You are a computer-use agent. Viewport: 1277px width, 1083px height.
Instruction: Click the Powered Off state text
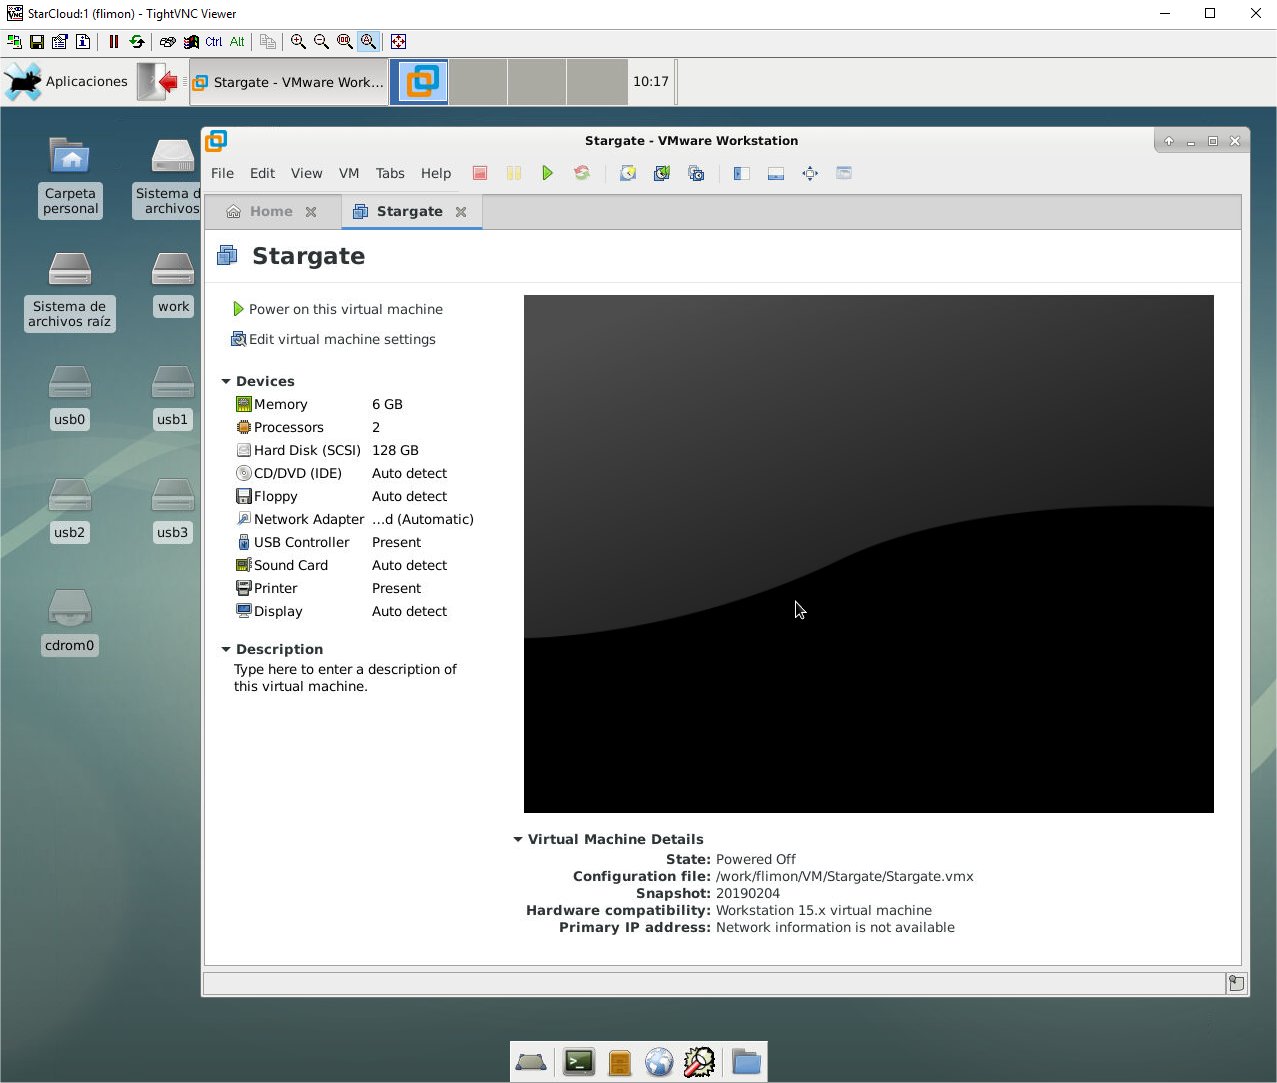pos(756,859)
